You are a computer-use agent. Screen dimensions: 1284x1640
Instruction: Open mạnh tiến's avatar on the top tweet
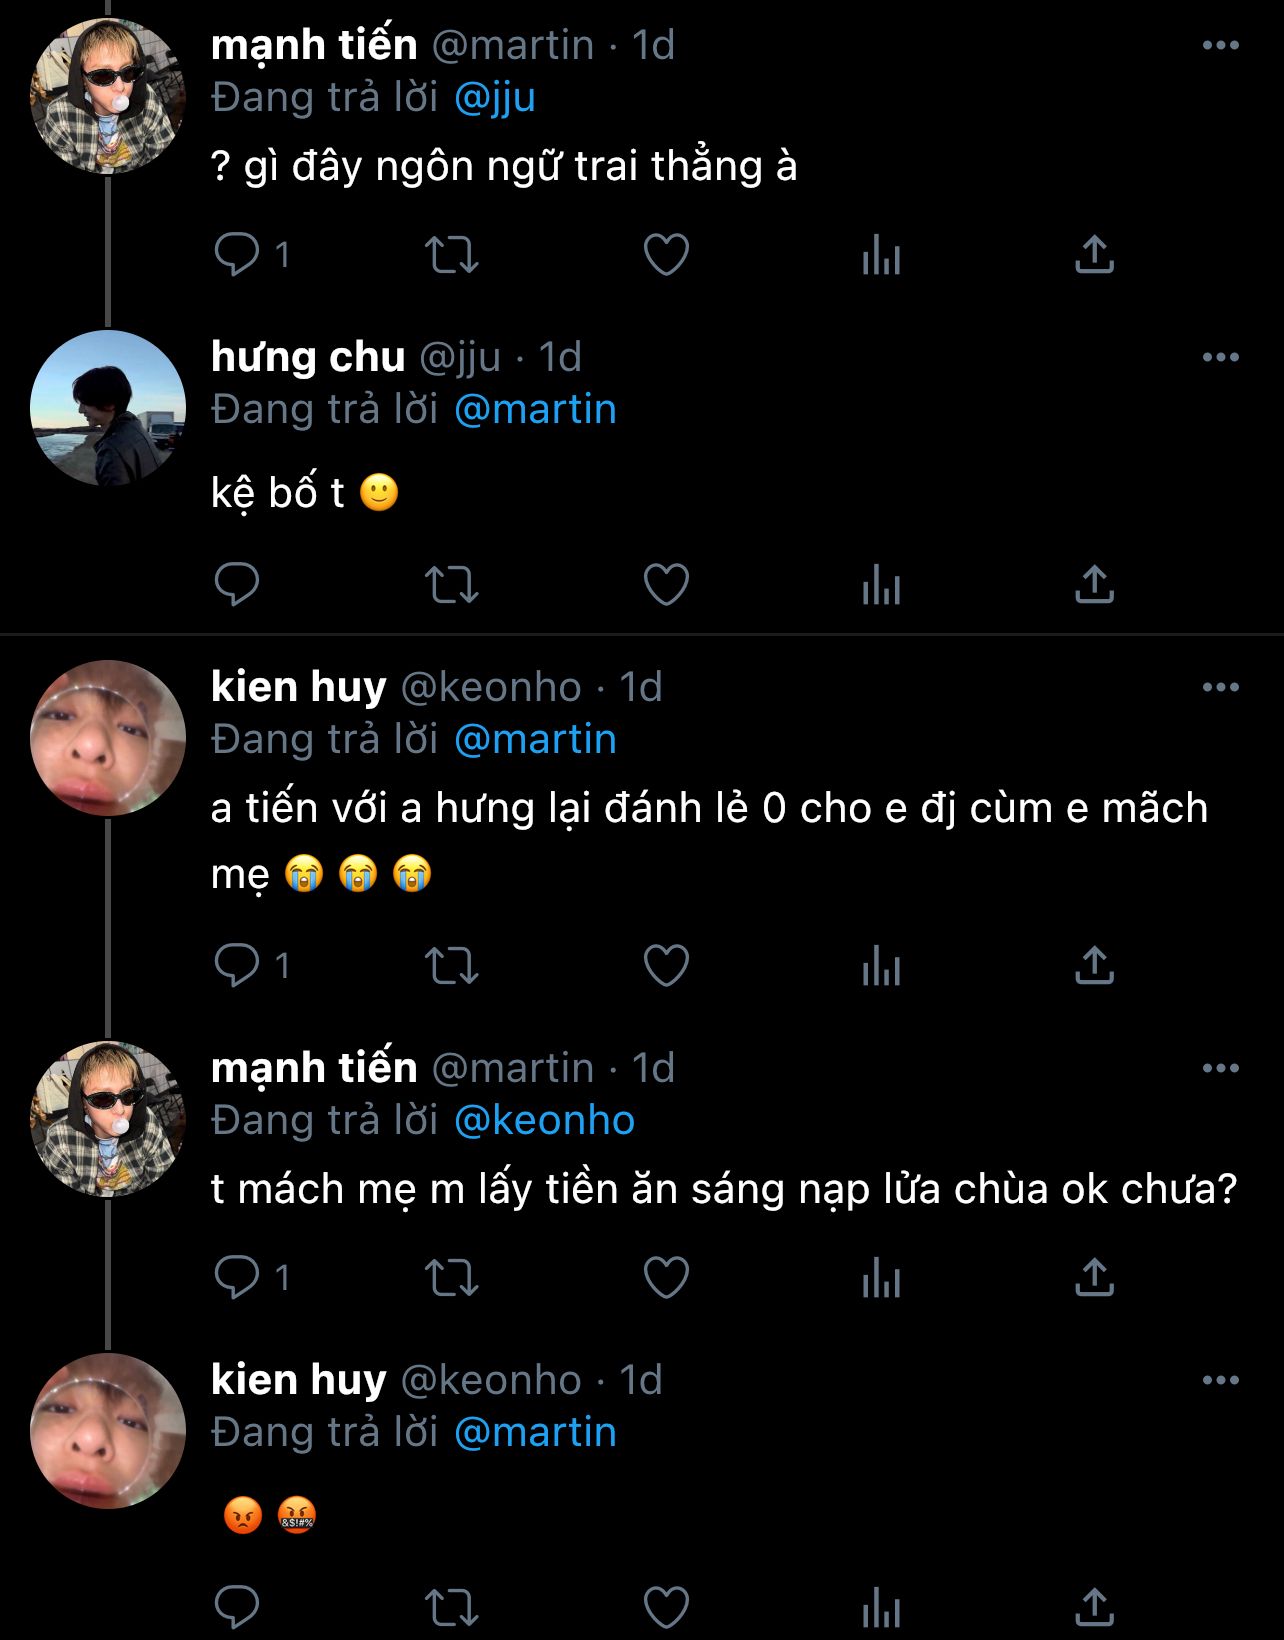(x=108, y=96)
